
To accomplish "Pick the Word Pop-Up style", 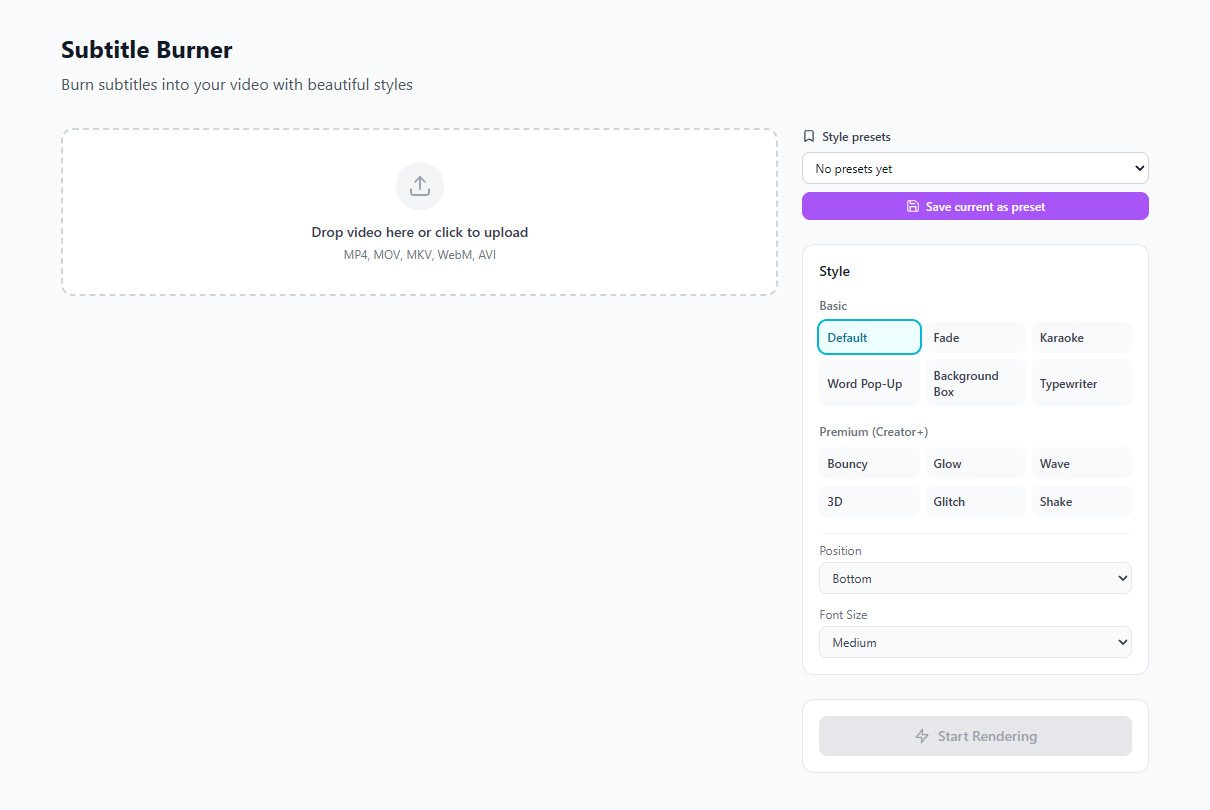I will [870, 383].
